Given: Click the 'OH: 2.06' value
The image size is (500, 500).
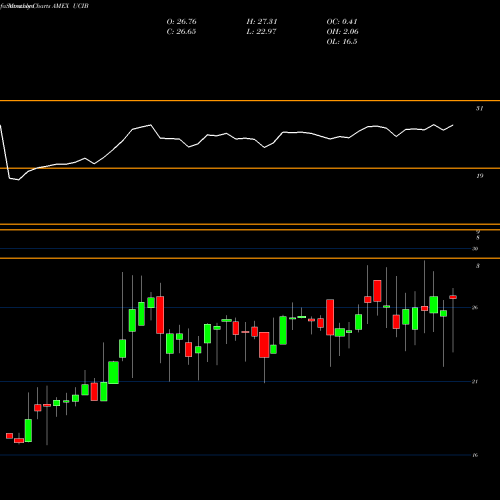Looking at the screenshot, I should pos(342,32).
